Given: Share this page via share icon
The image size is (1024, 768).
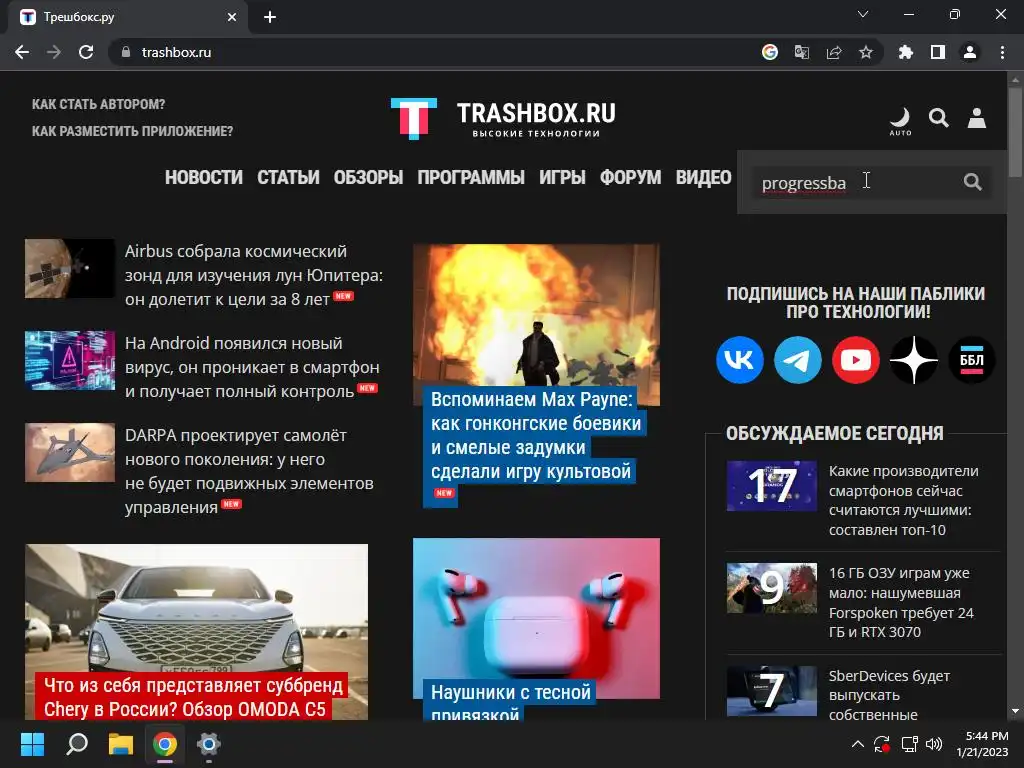Looking at the screenshot, I should (x=834, y=52).
